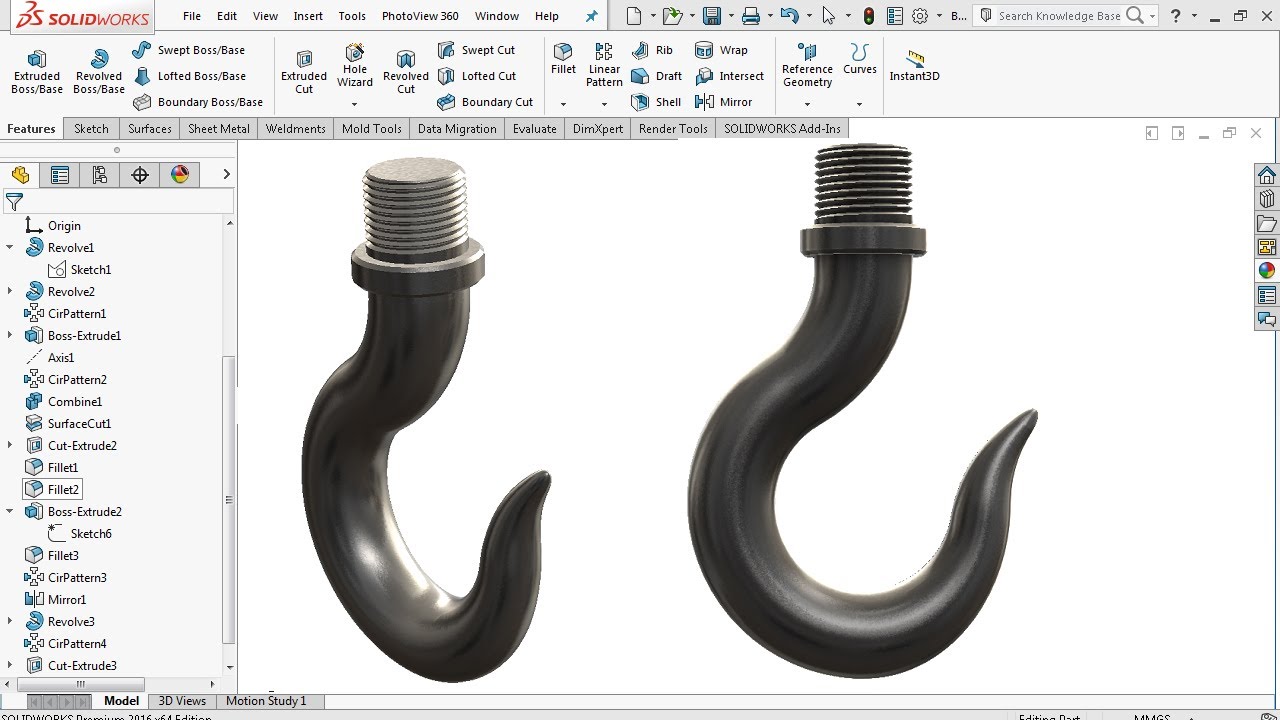Pin the menu bar with pushpin
Screen dimensions: 1280x720
[591, 16]
